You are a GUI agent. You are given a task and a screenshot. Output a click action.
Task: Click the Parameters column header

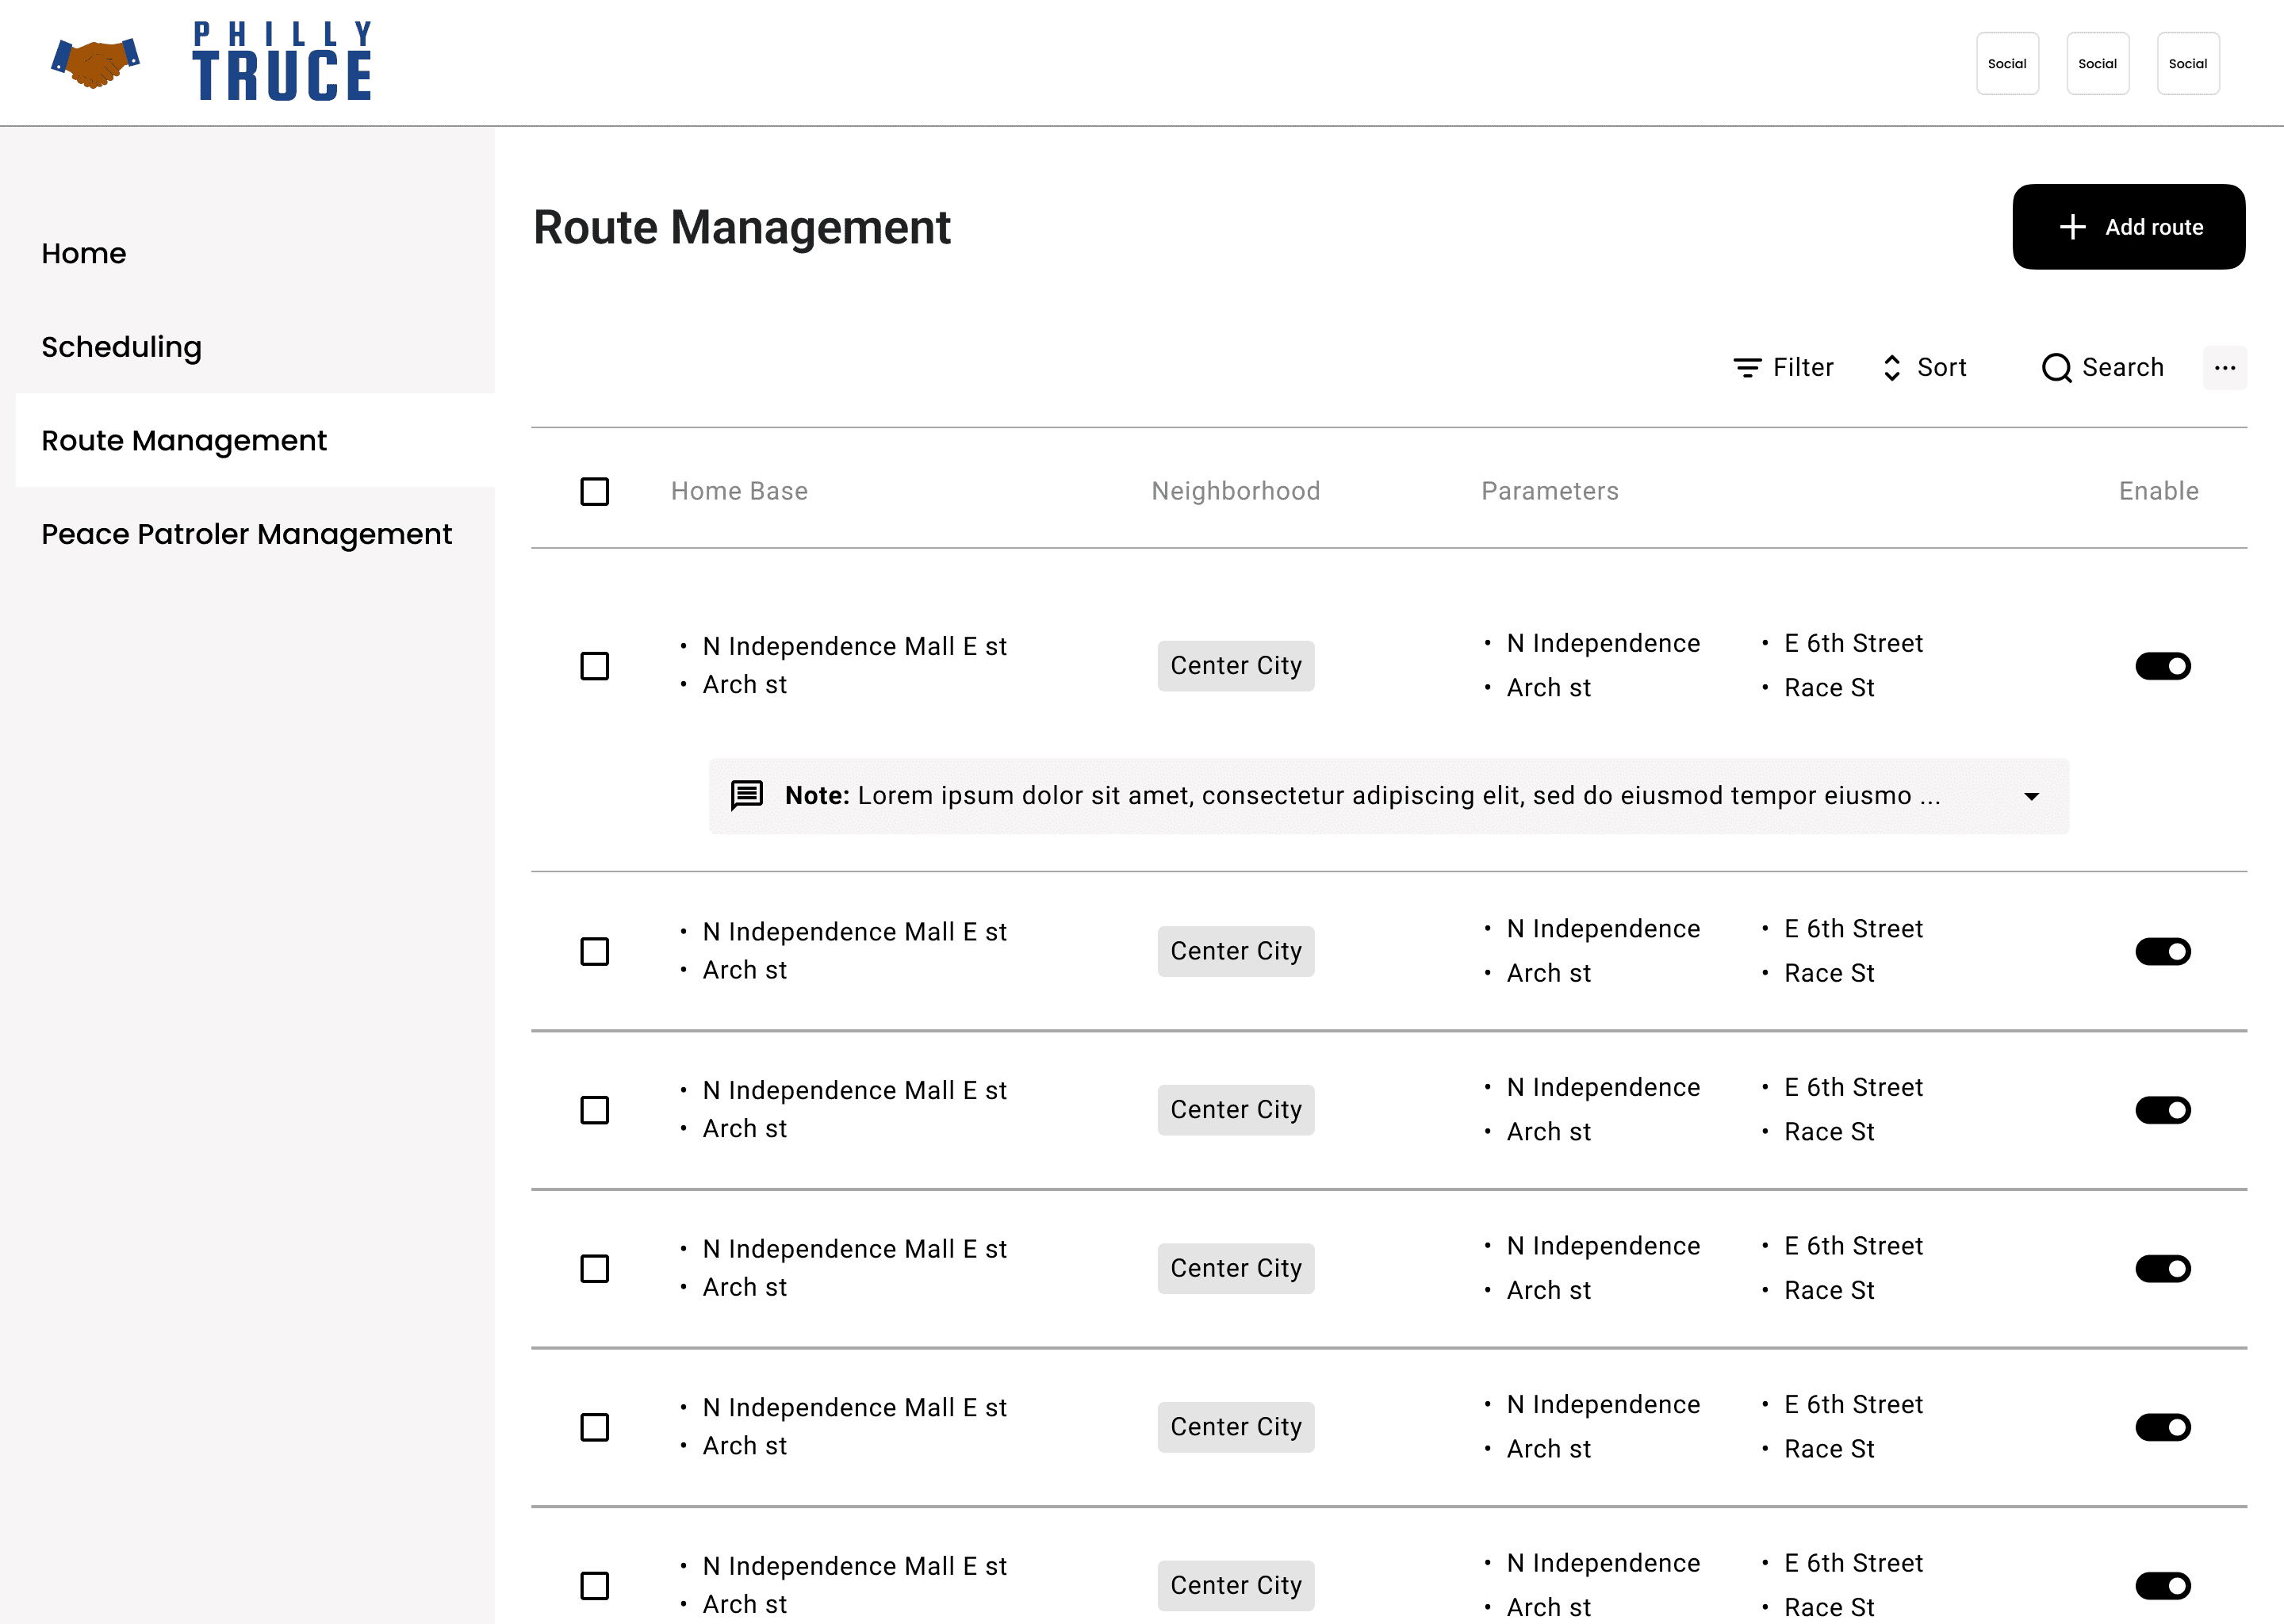click(x=1550, y=491)
